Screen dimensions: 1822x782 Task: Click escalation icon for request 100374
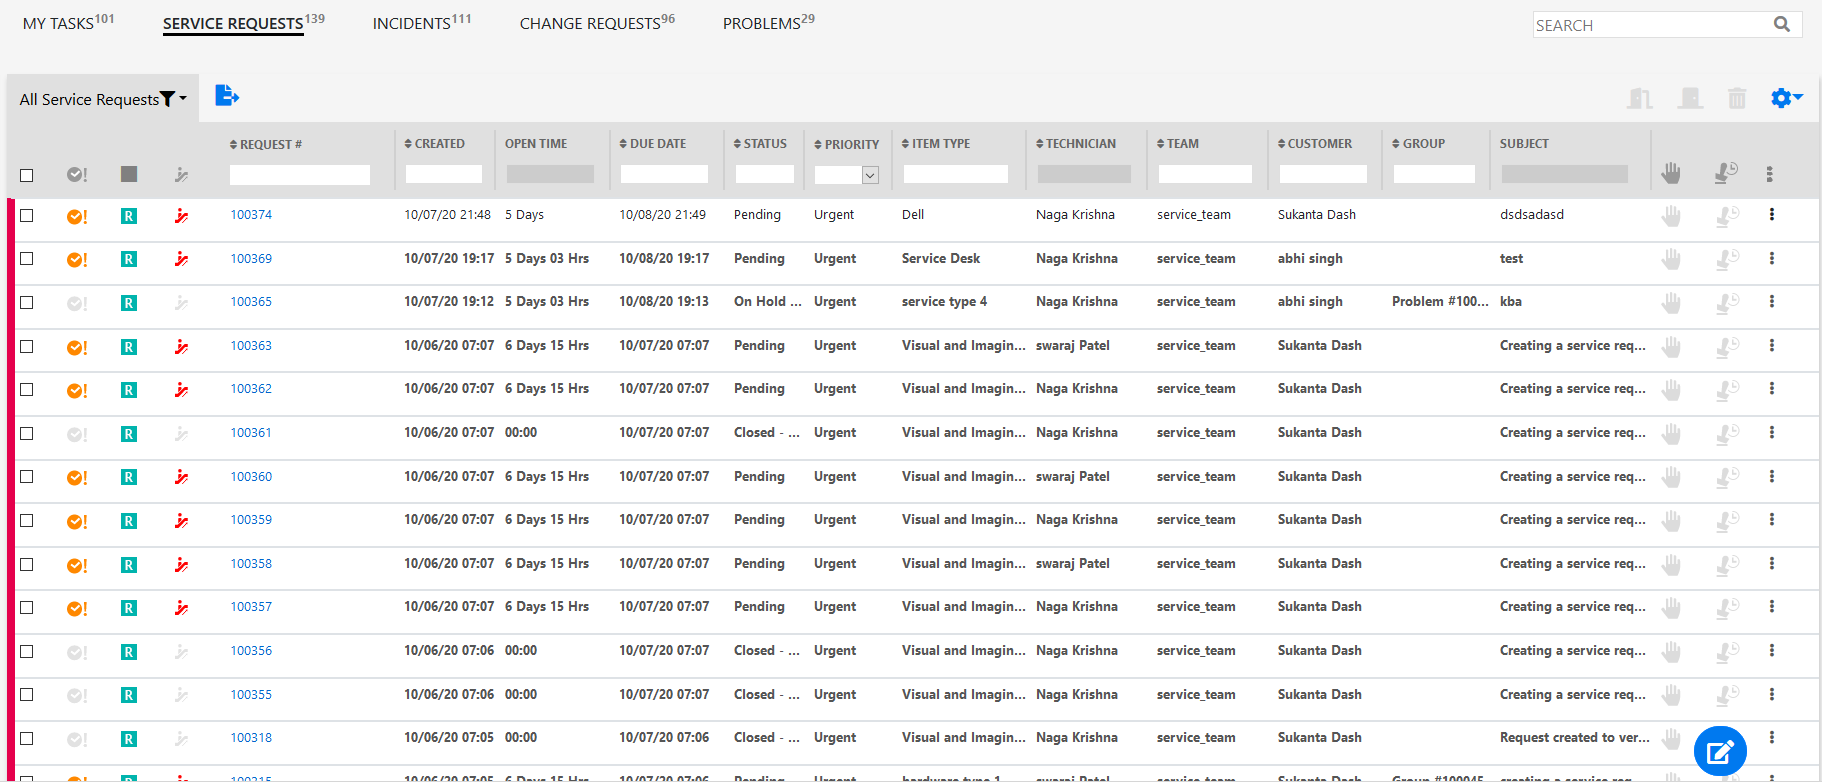click(181, 216)
